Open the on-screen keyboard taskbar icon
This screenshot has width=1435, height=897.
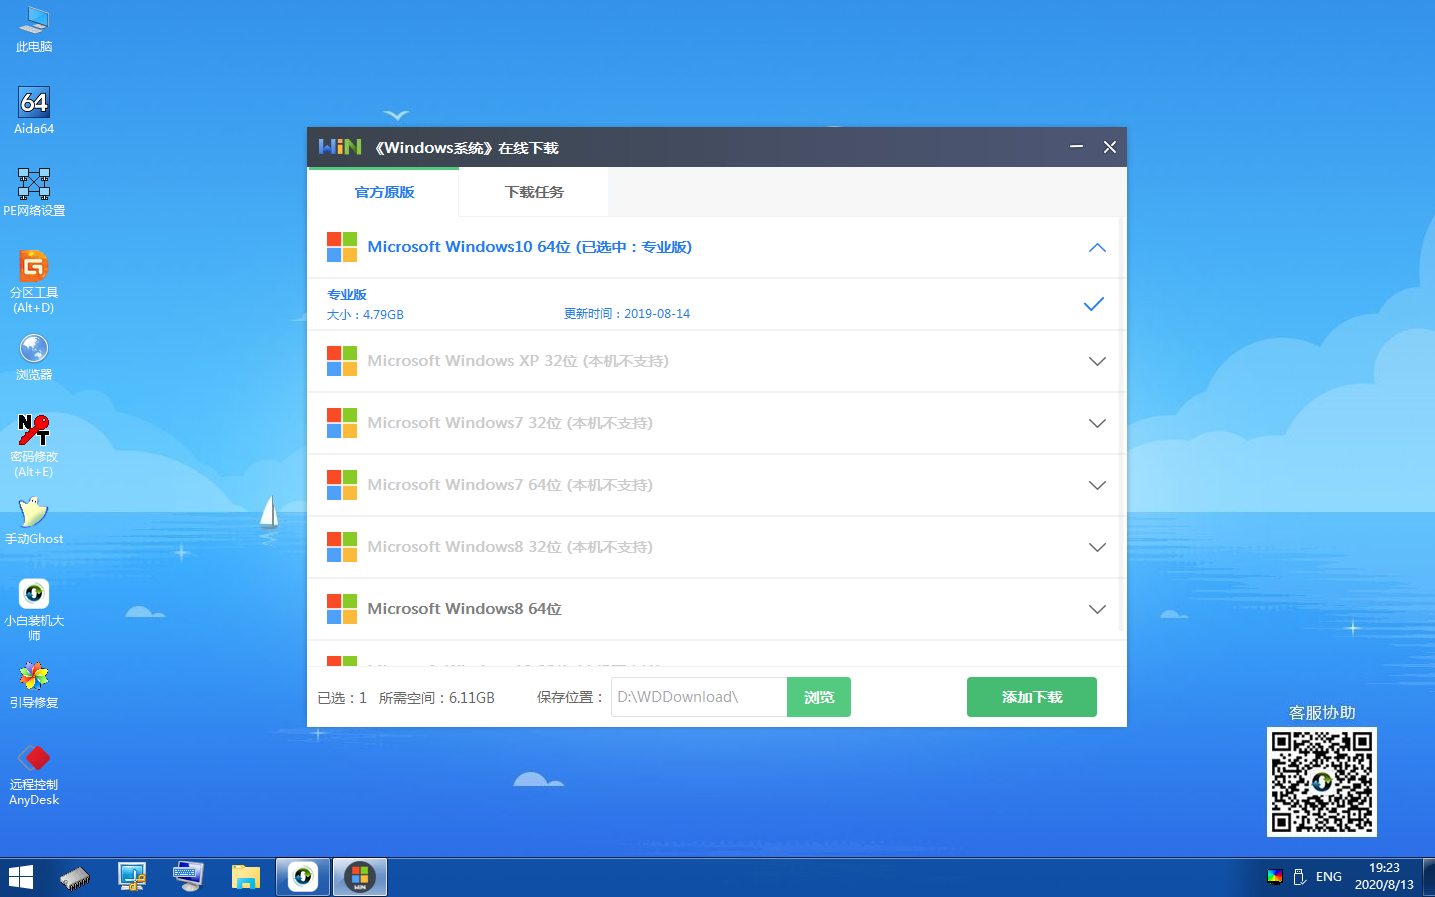[188, 878]
